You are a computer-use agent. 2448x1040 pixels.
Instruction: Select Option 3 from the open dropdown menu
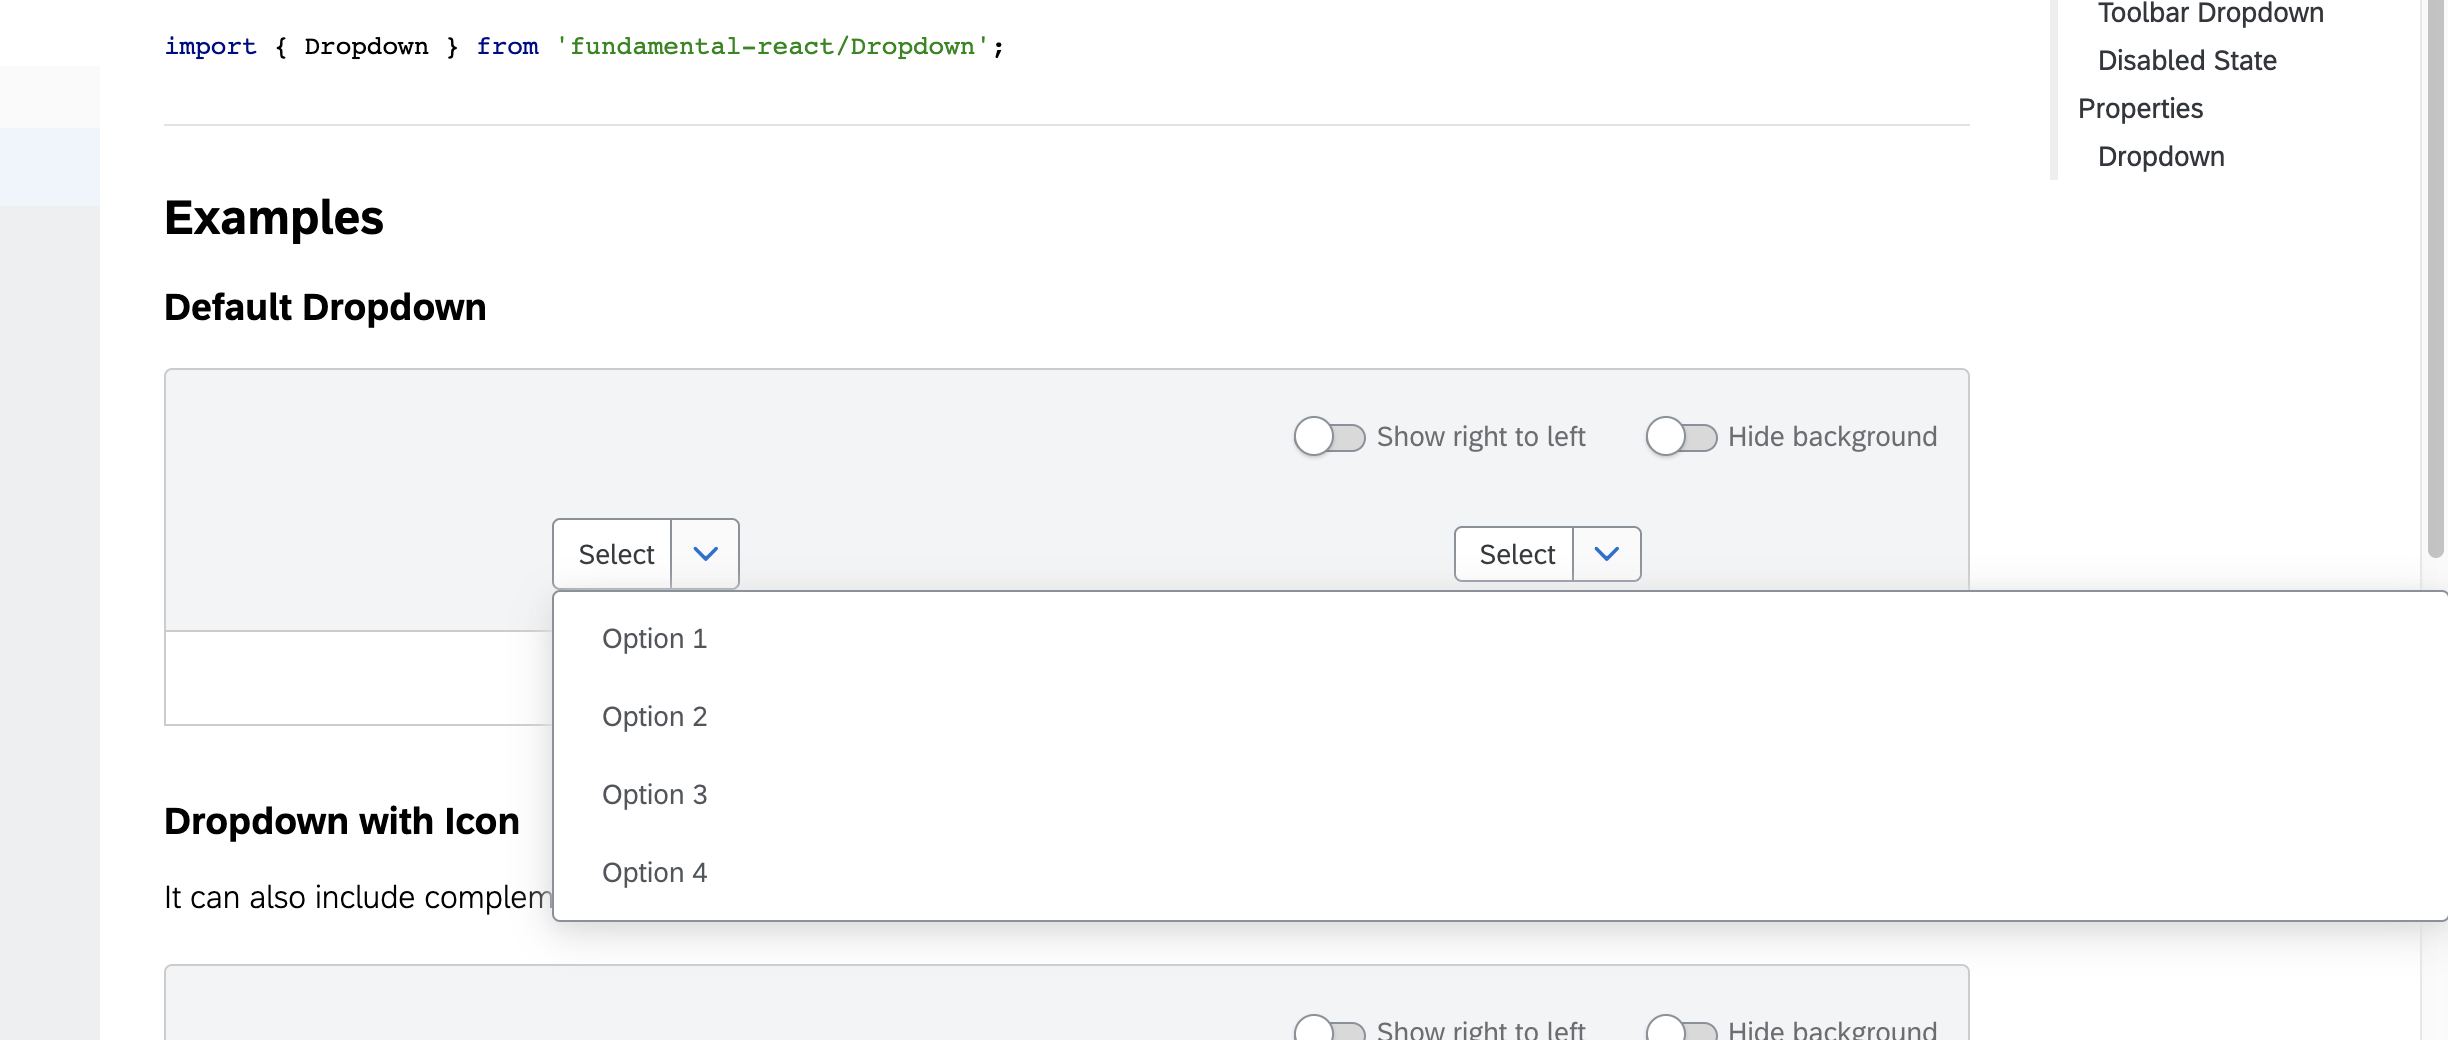click(x=654, y=793)
